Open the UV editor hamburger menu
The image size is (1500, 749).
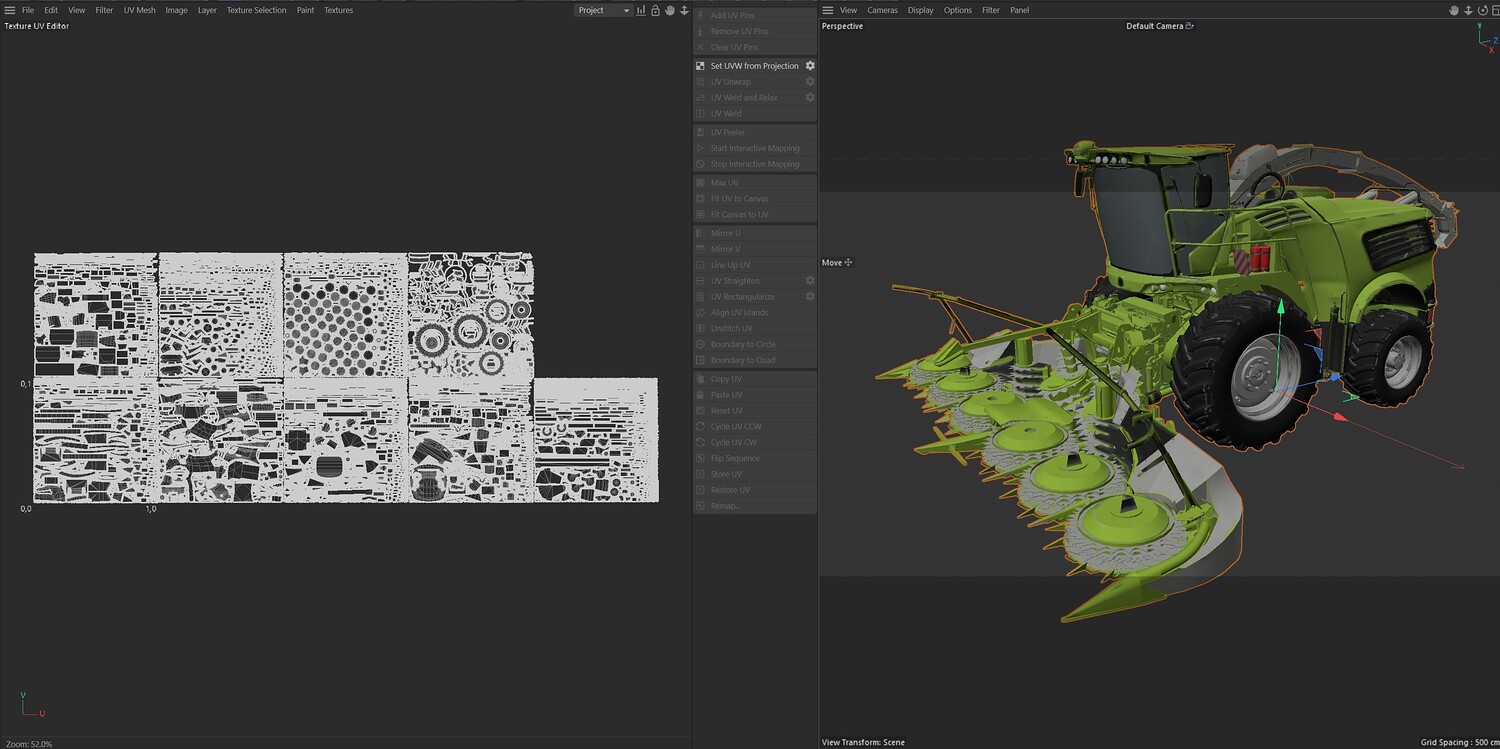10,10
